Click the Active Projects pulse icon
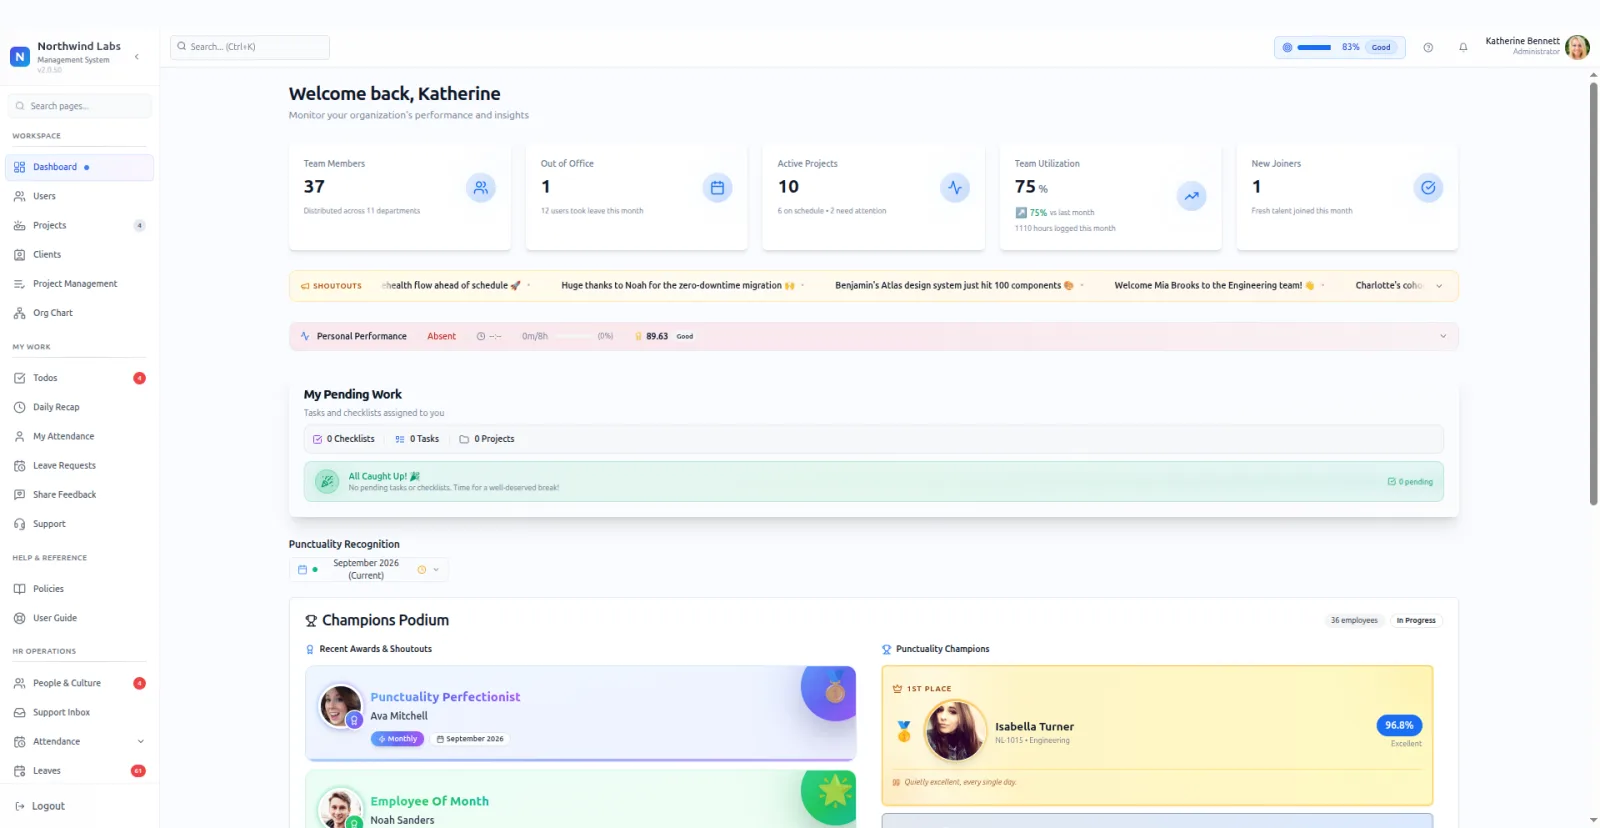Screen dimensions: 1600x828 [x=955, y=187]
